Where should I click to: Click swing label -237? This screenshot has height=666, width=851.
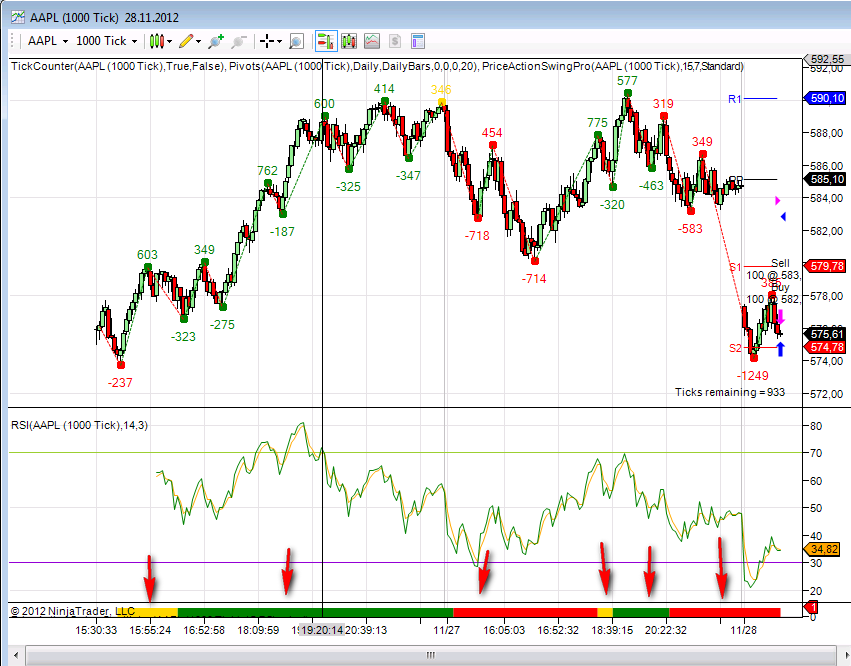[x=120, y=383]
